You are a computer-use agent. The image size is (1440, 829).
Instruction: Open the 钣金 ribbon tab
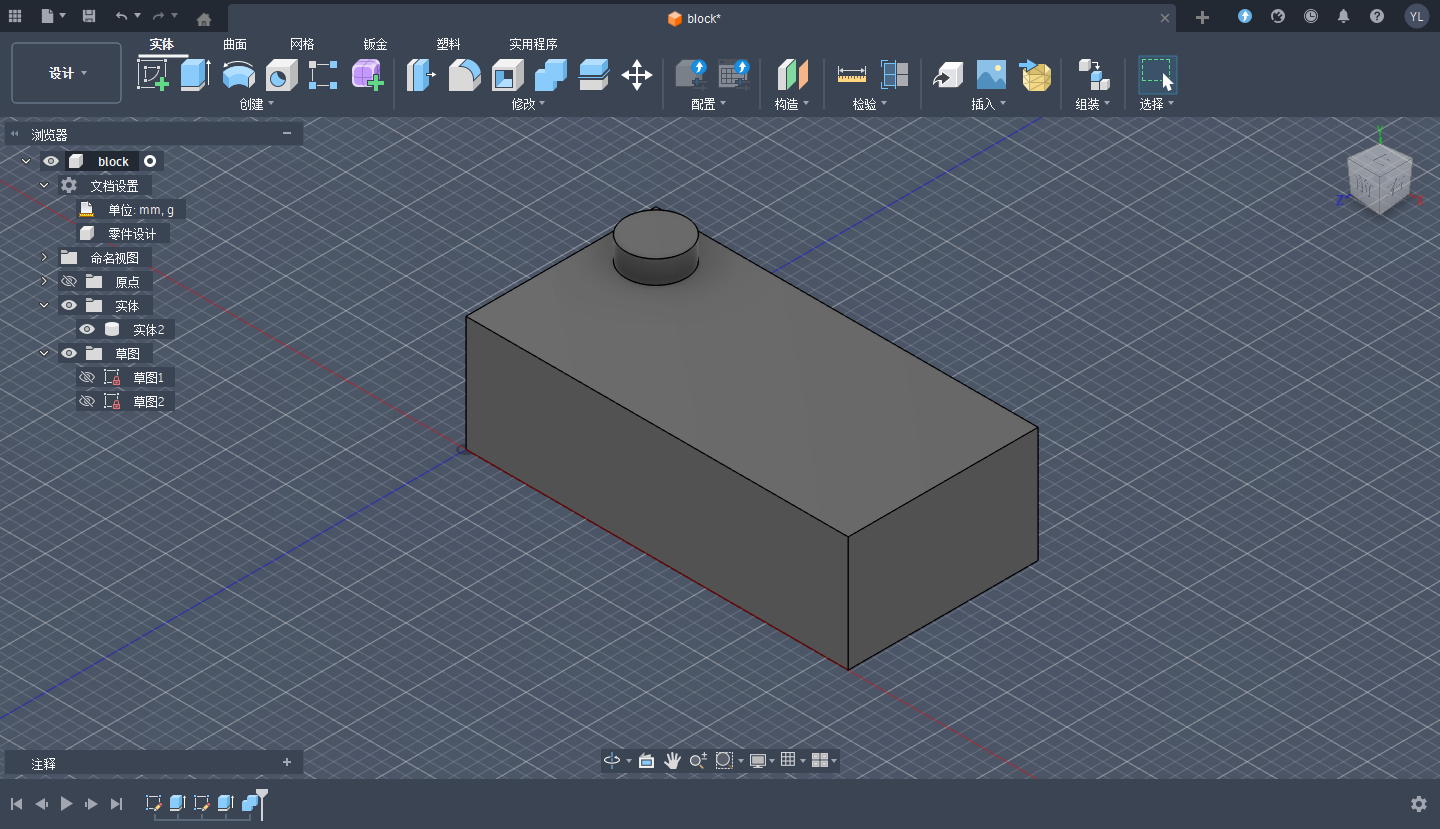click(375, 44)
